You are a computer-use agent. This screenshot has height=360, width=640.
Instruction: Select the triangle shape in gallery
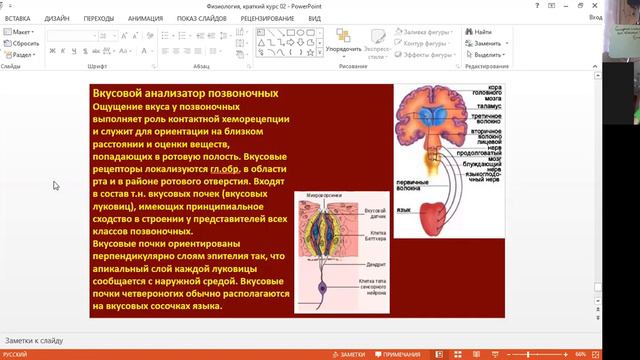[x=261, y=42]
